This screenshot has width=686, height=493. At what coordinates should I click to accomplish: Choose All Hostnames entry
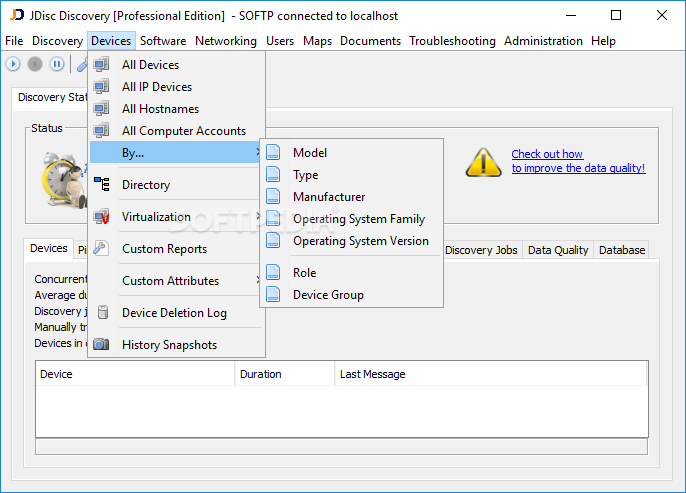click(176, 108)
